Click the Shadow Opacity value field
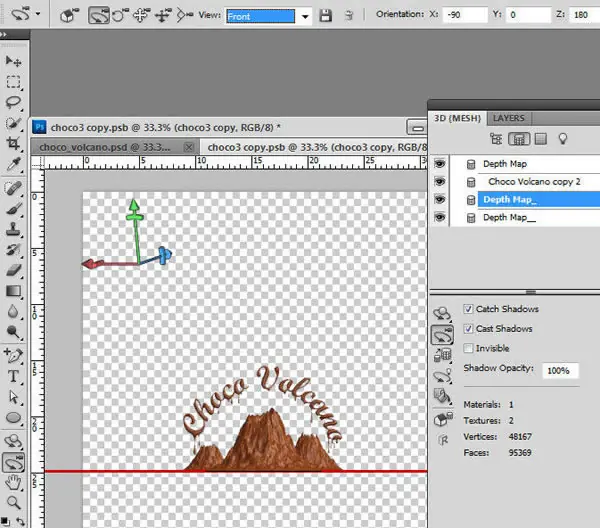The width and height of the screenshot is (600, 528). point(560,370)
